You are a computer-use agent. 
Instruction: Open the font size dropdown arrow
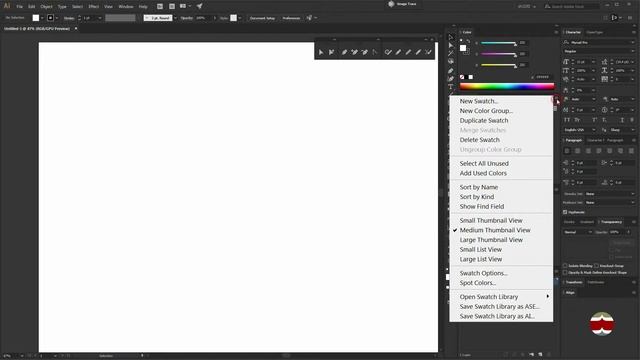(593, 62)
